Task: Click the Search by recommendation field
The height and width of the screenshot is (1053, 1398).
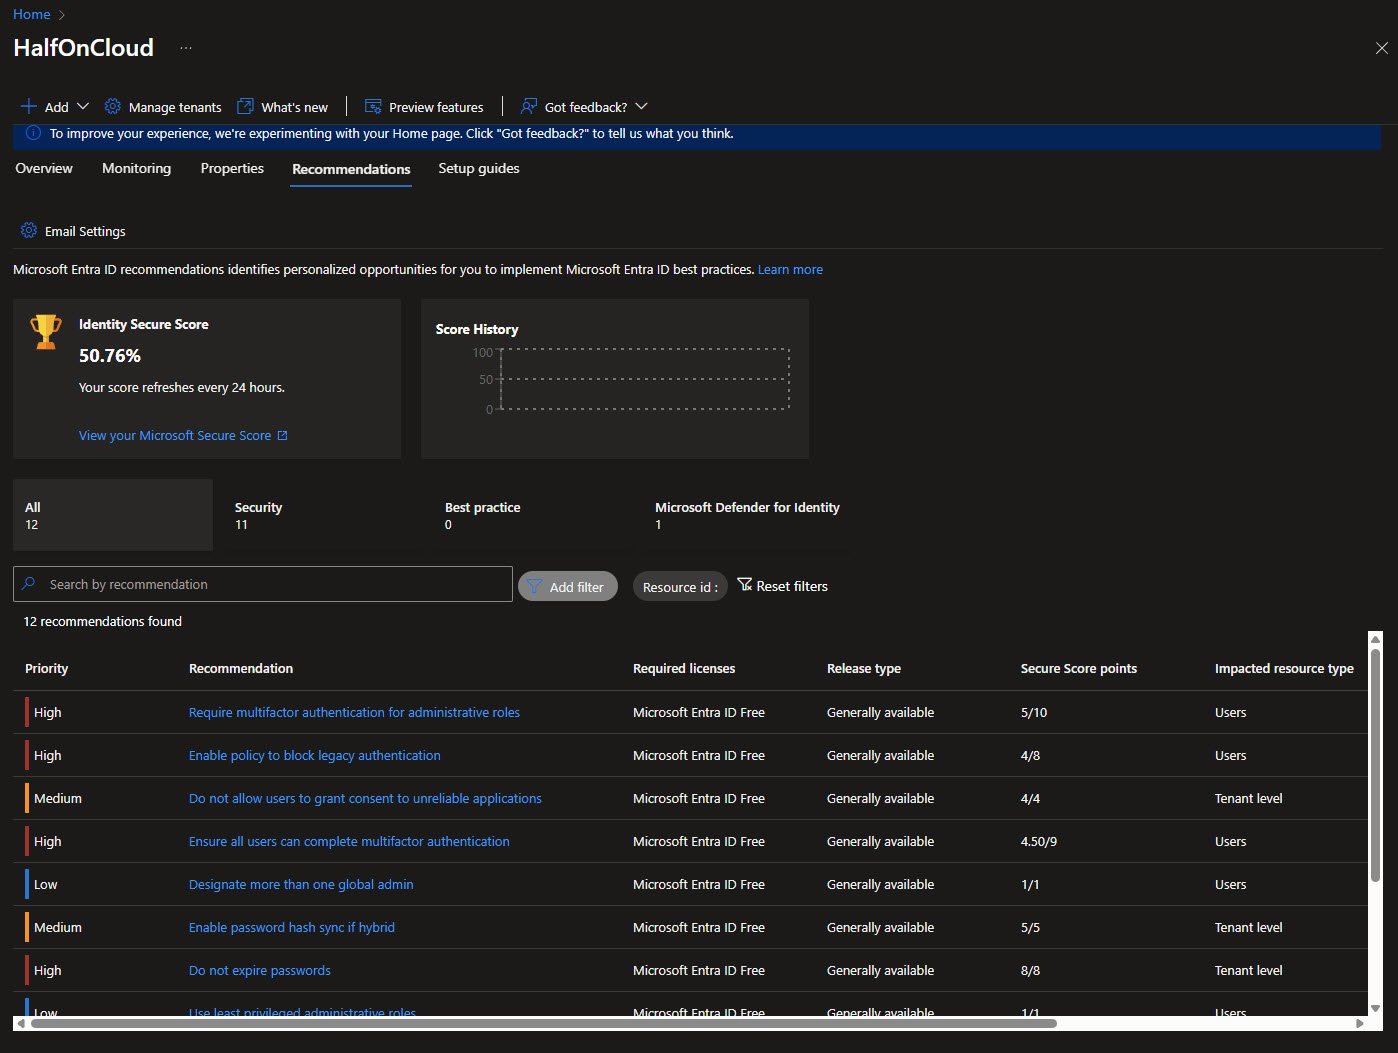Action: pos(270,585)
